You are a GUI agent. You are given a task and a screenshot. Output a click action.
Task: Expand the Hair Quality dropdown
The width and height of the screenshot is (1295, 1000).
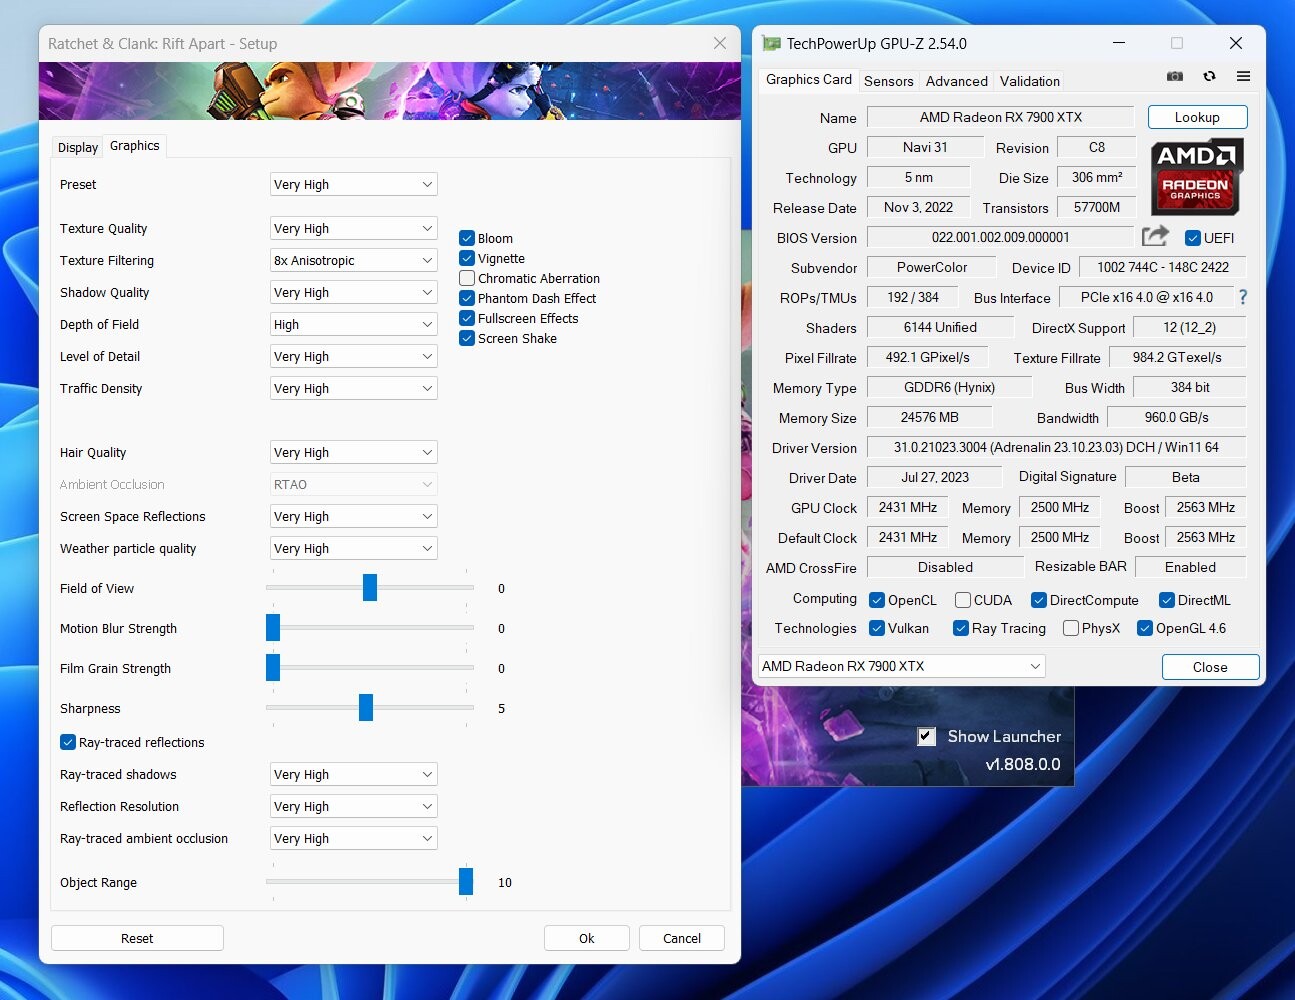354,452
